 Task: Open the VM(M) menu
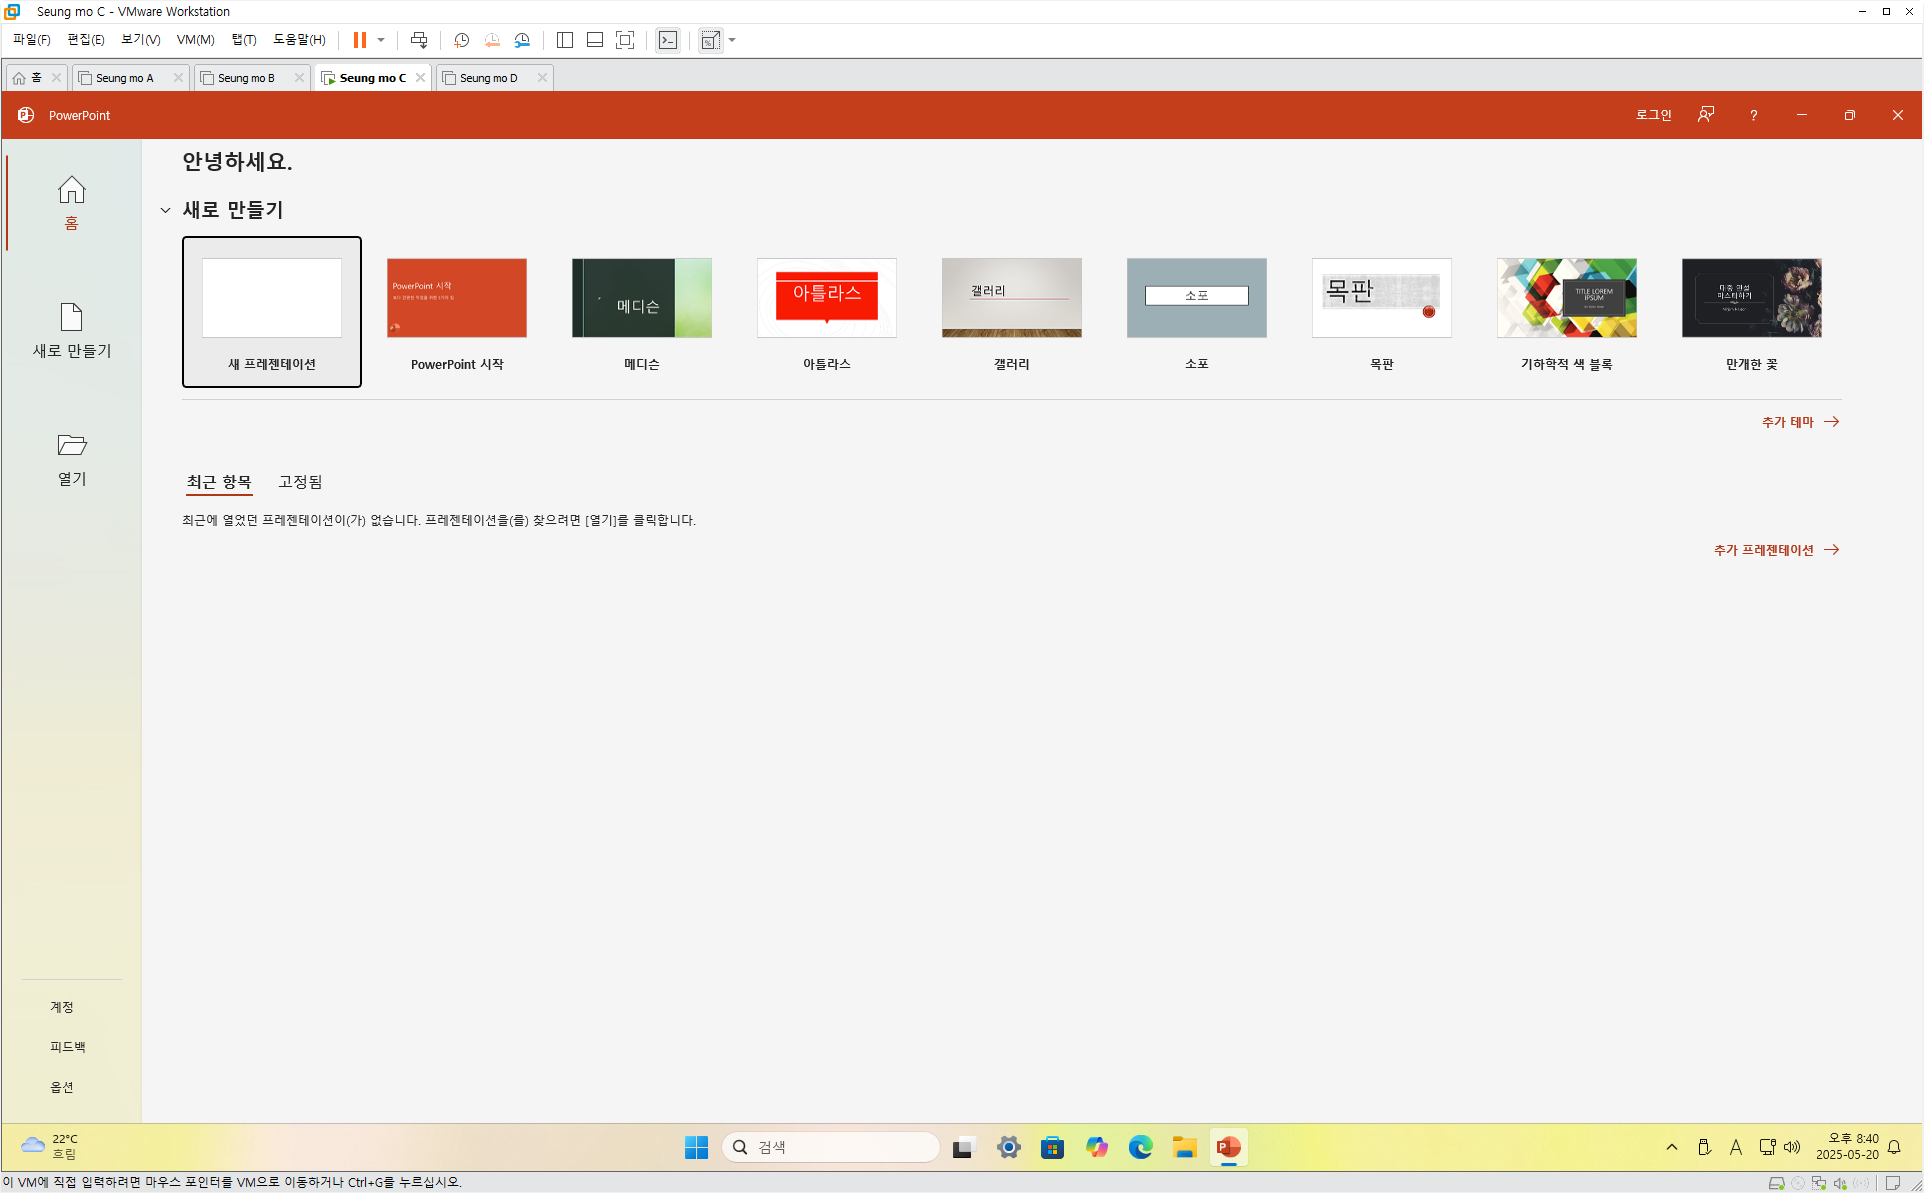(195, 40)
